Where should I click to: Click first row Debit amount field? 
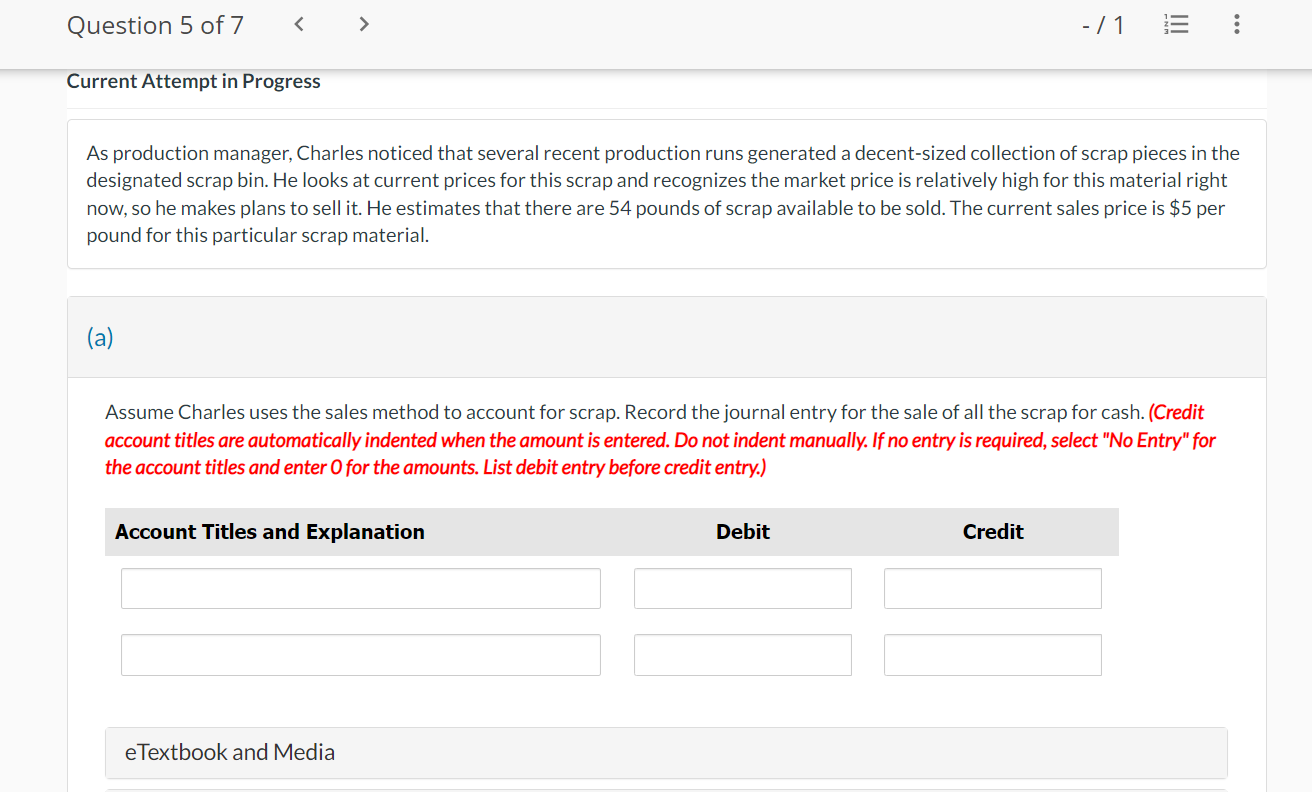pos(743,588)
